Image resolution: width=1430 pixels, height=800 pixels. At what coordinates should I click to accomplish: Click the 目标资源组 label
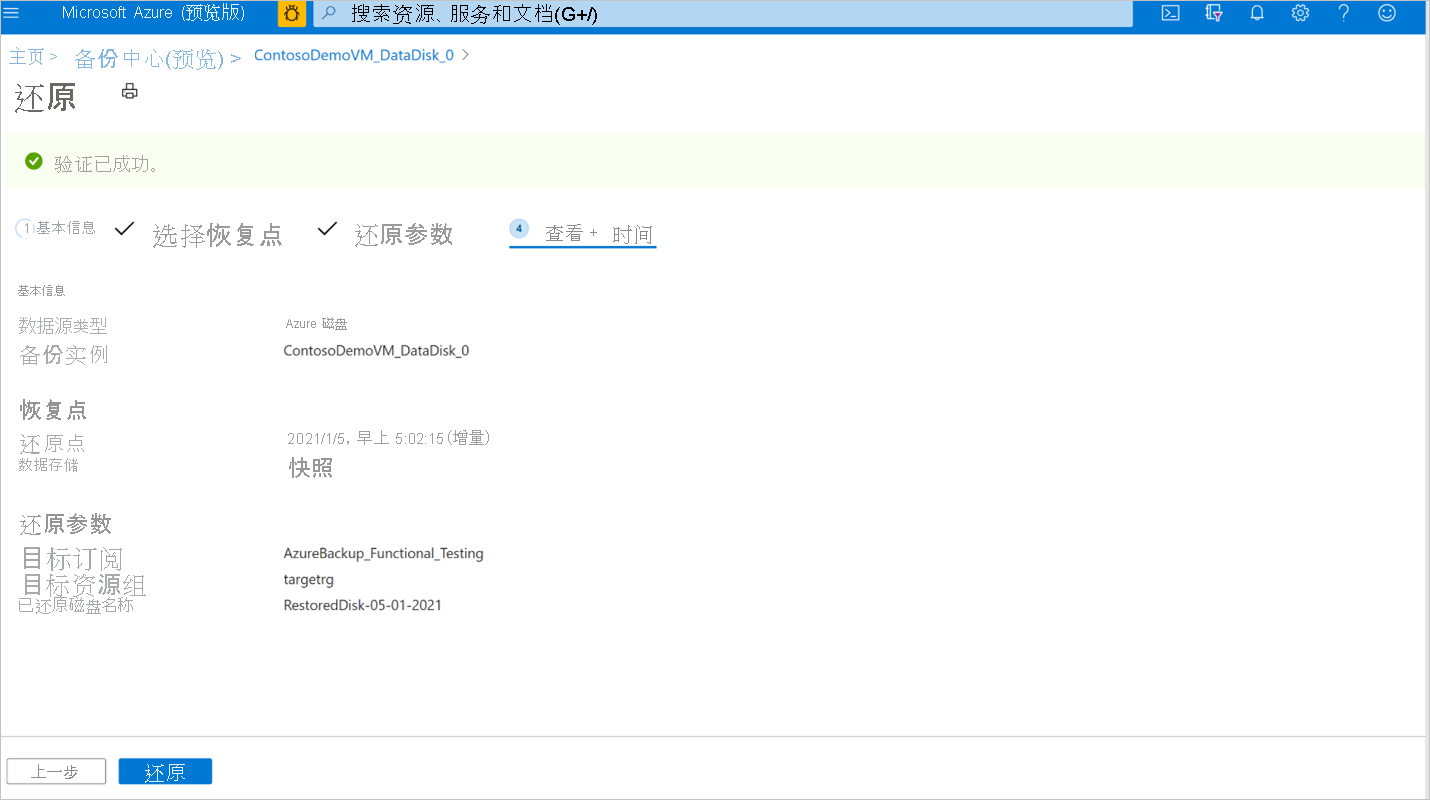tap(84, 585)
